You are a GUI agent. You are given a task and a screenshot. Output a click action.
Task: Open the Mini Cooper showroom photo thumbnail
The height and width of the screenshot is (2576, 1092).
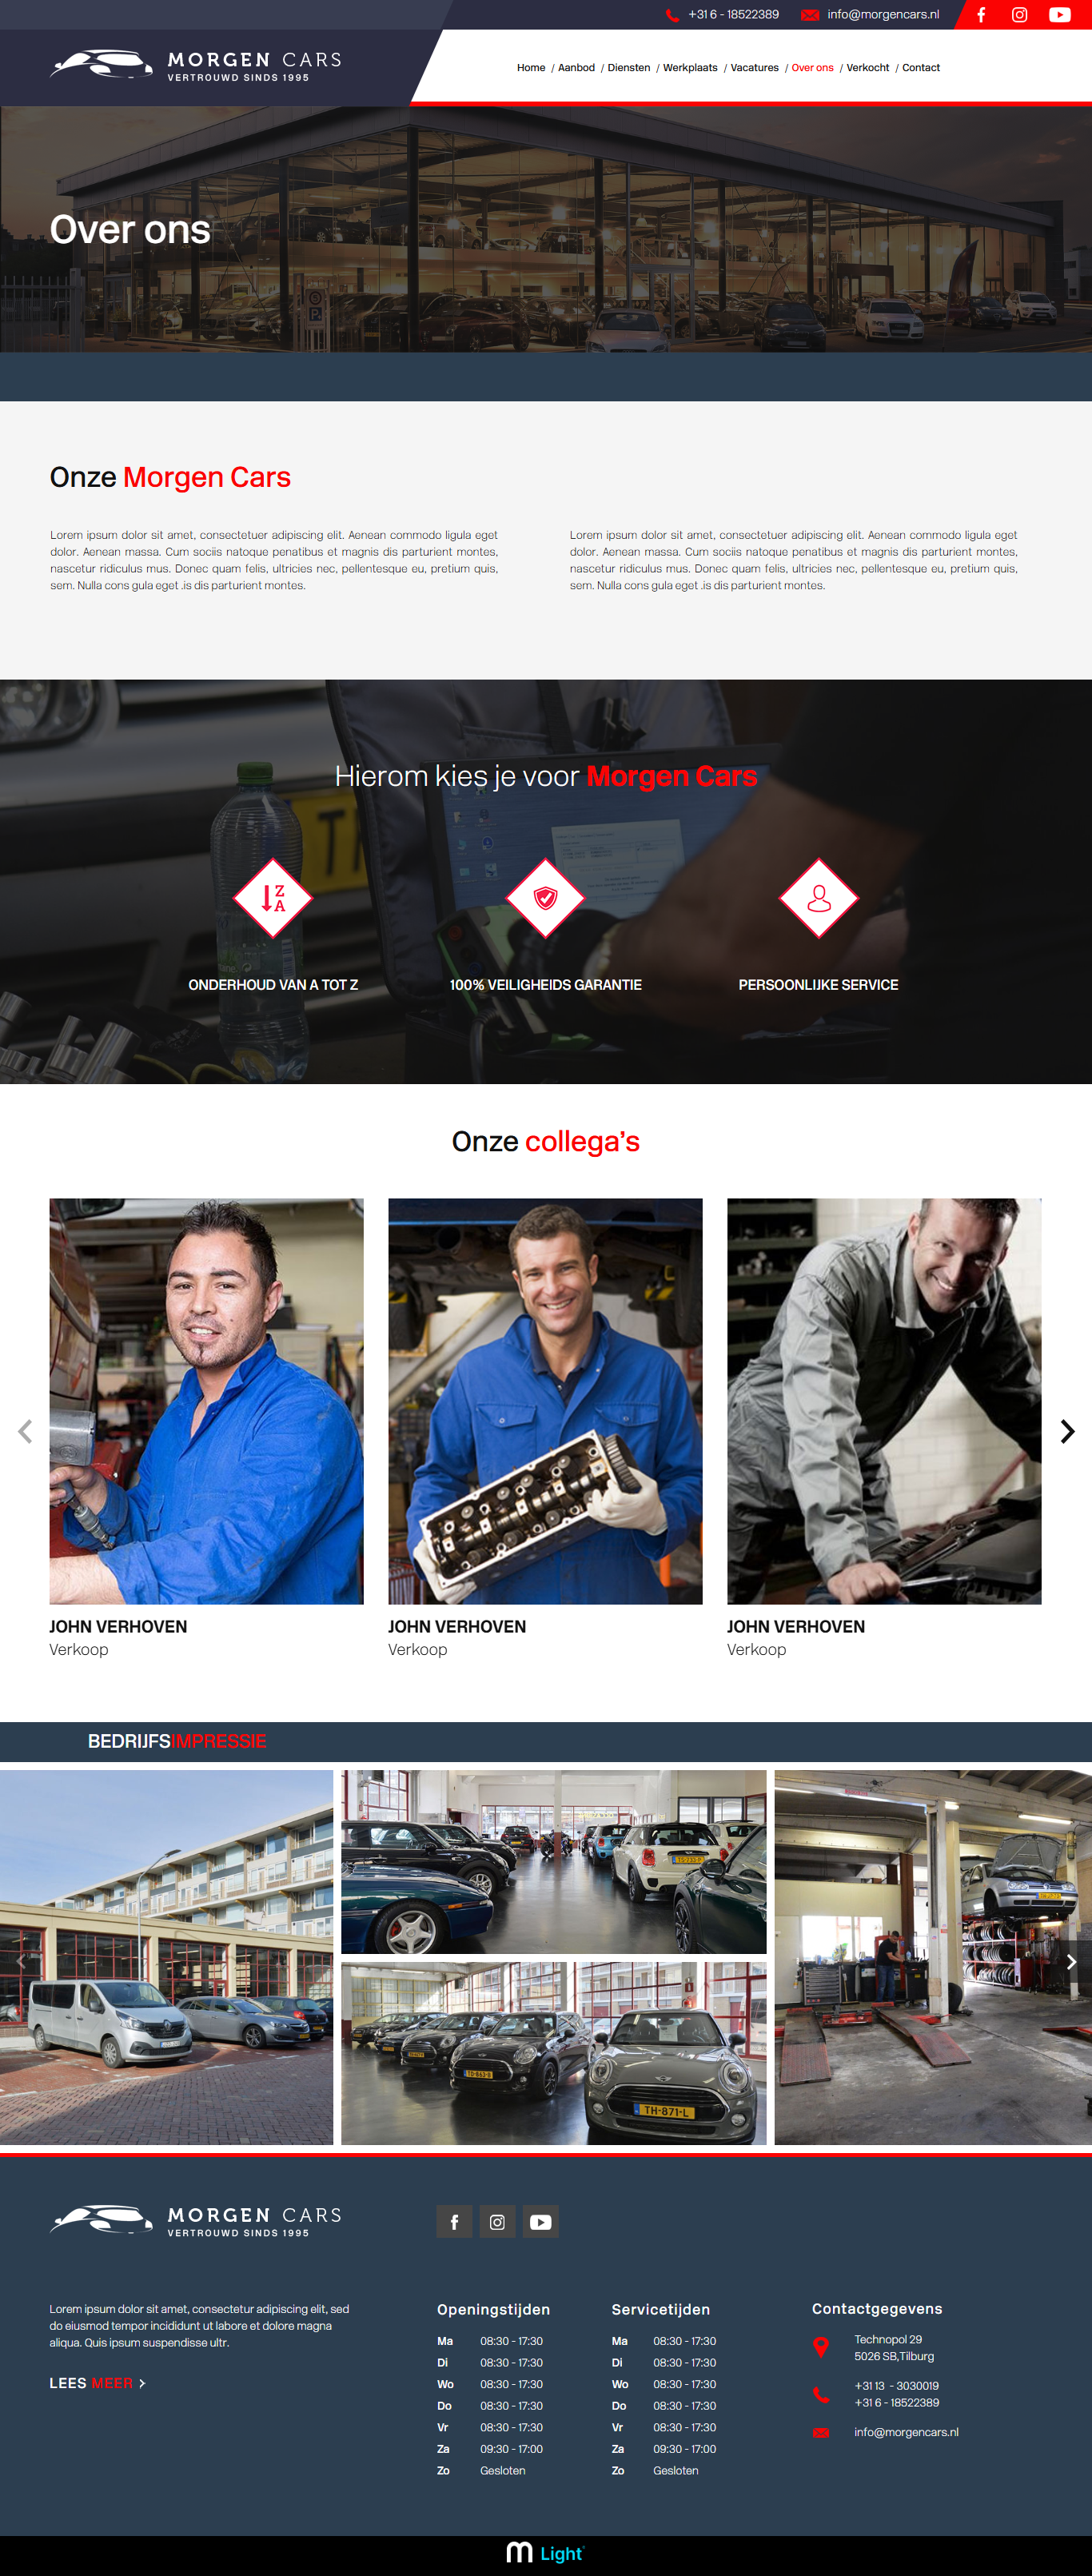click(x=554, y=2053)
